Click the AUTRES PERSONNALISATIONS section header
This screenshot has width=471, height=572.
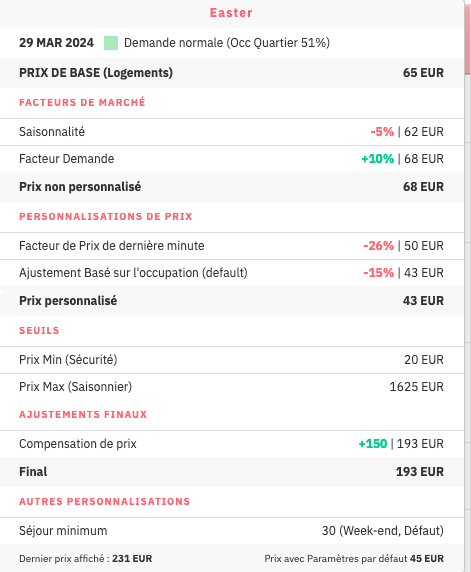[104, 501]
